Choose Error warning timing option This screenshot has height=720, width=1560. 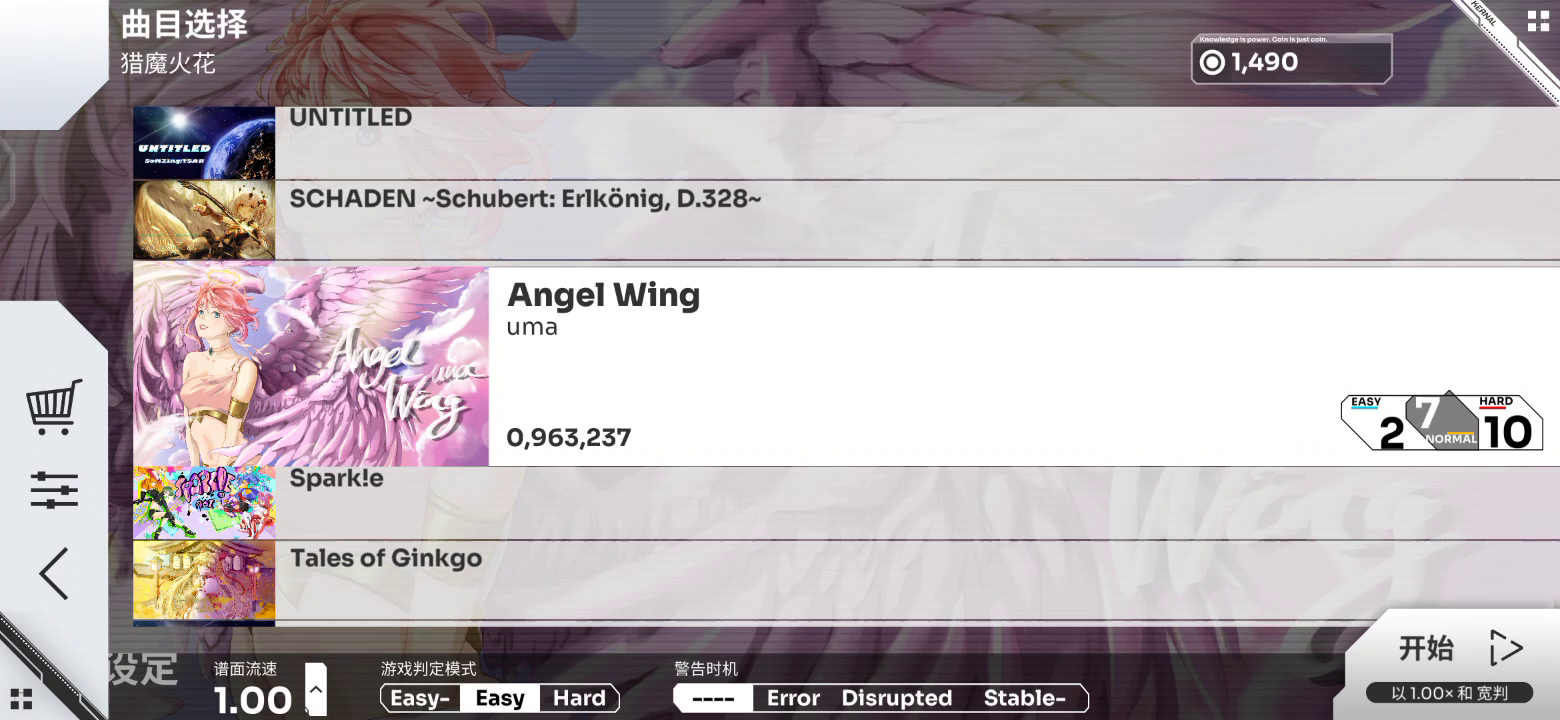(793, 698)
